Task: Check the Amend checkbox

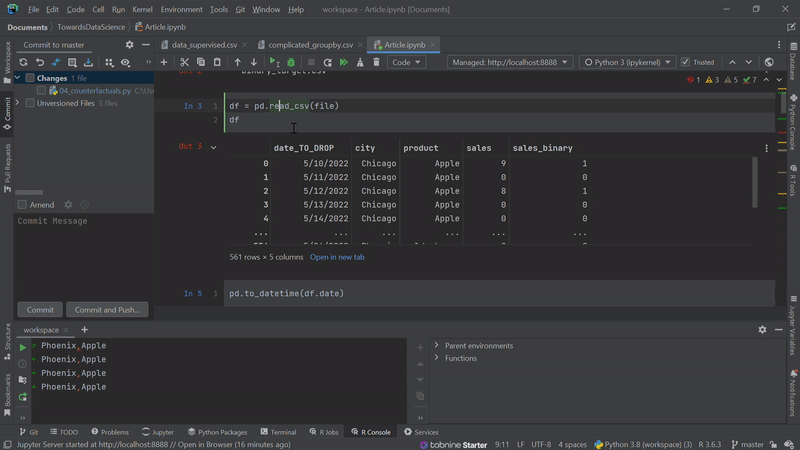Action: (22, 205)
